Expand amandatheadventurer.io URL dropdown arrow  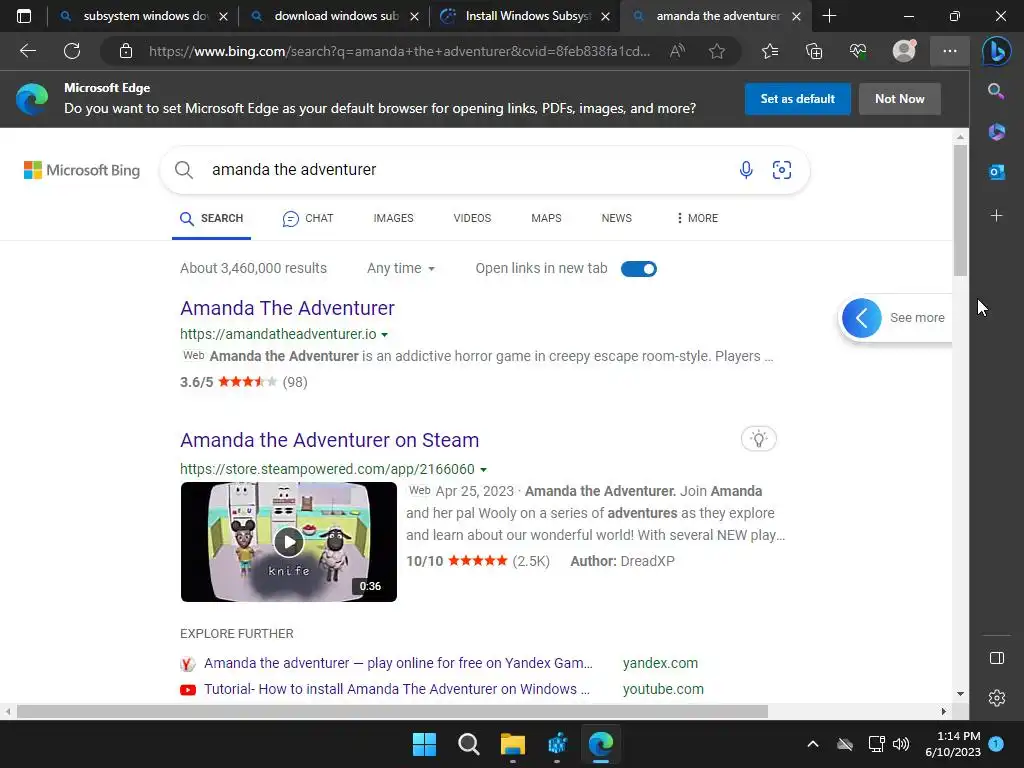385,334
